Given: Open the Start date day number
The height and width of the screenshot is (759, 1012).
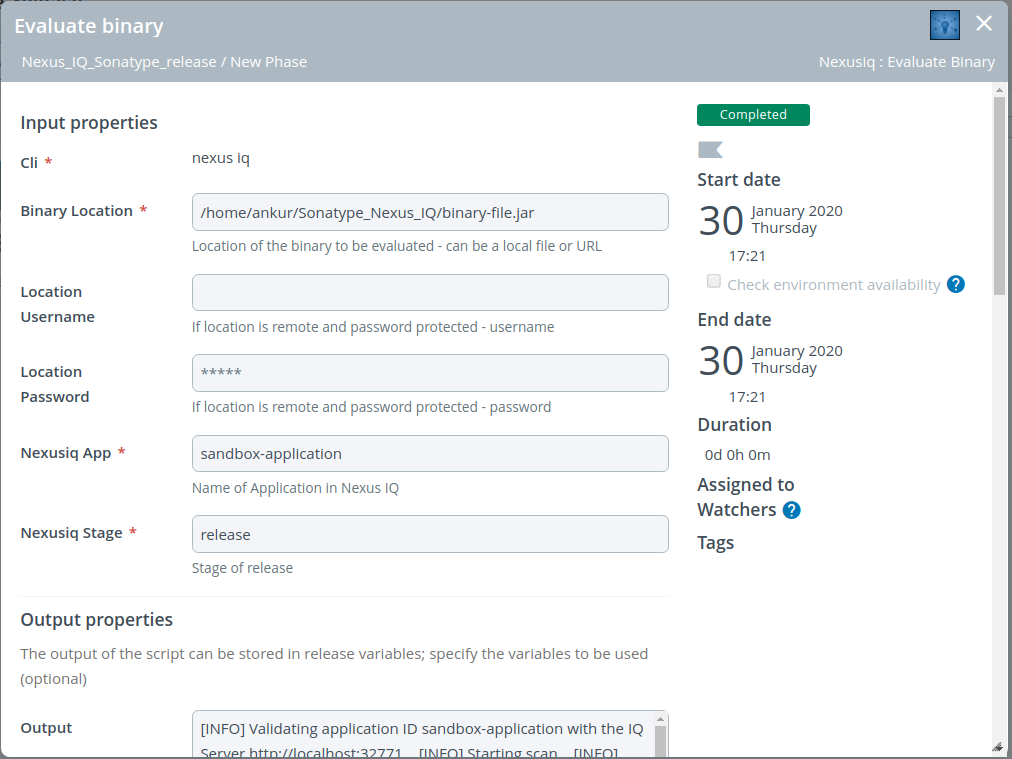Looking at the screenshot, I should 720,221.
